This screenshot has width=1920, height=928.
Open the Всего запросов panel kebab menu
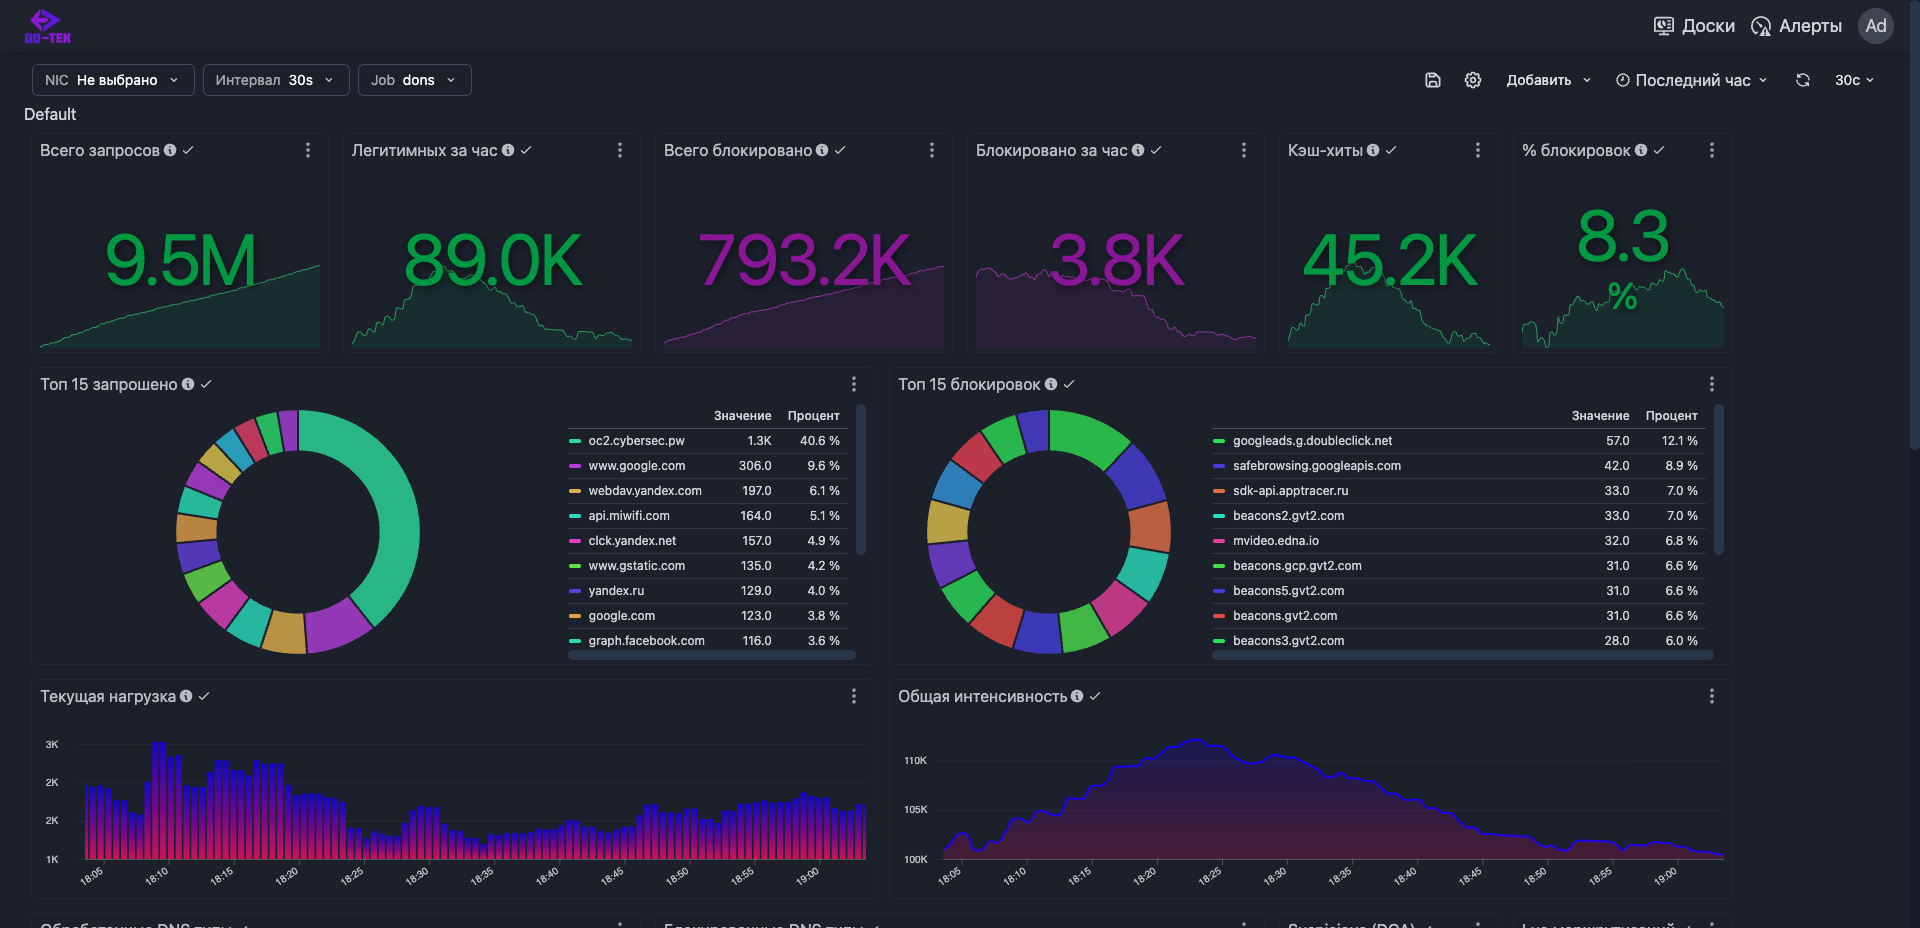click(308, 150)
